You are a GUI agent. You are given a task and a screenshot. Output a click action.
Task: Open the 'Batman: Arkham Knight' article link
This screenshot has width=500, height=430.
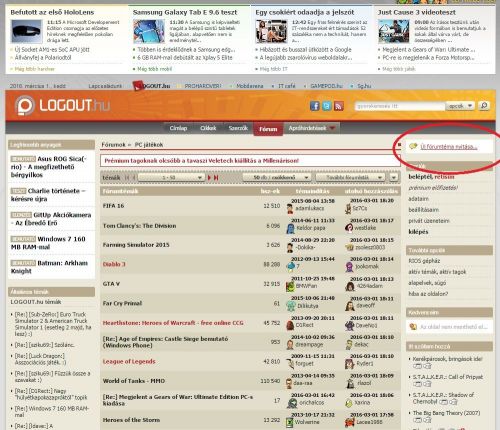click(x=49, y=267)
